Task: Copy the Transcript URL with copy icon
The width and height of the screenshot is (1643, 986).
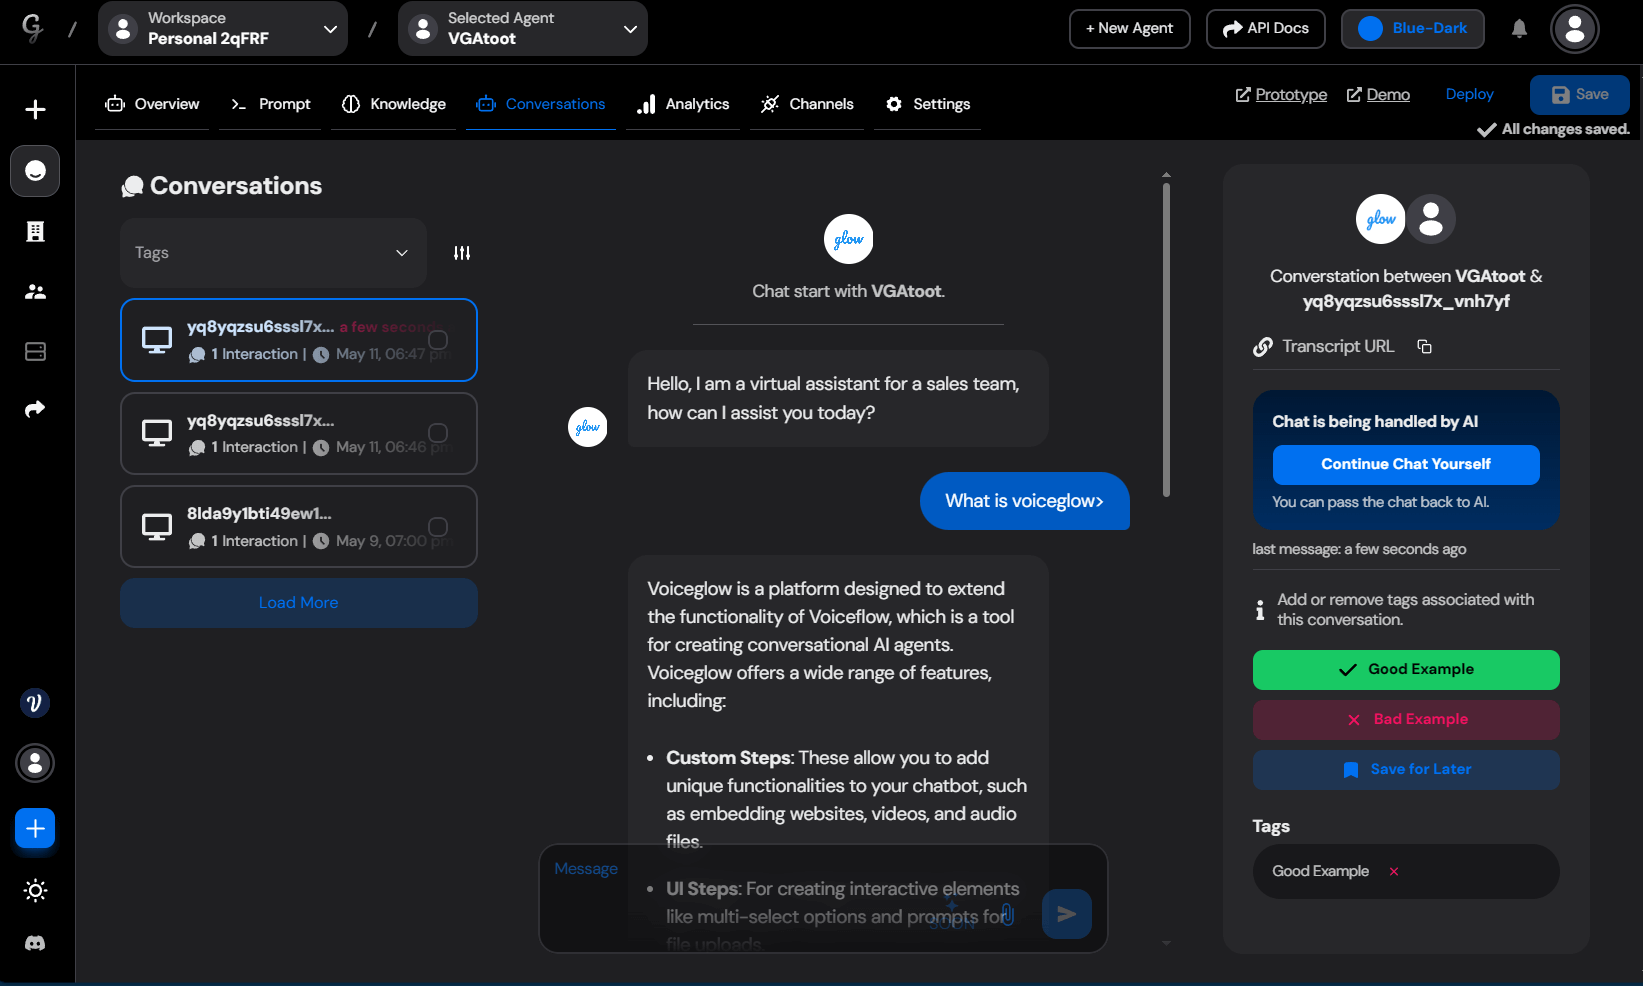Action: coord(1425,346)
